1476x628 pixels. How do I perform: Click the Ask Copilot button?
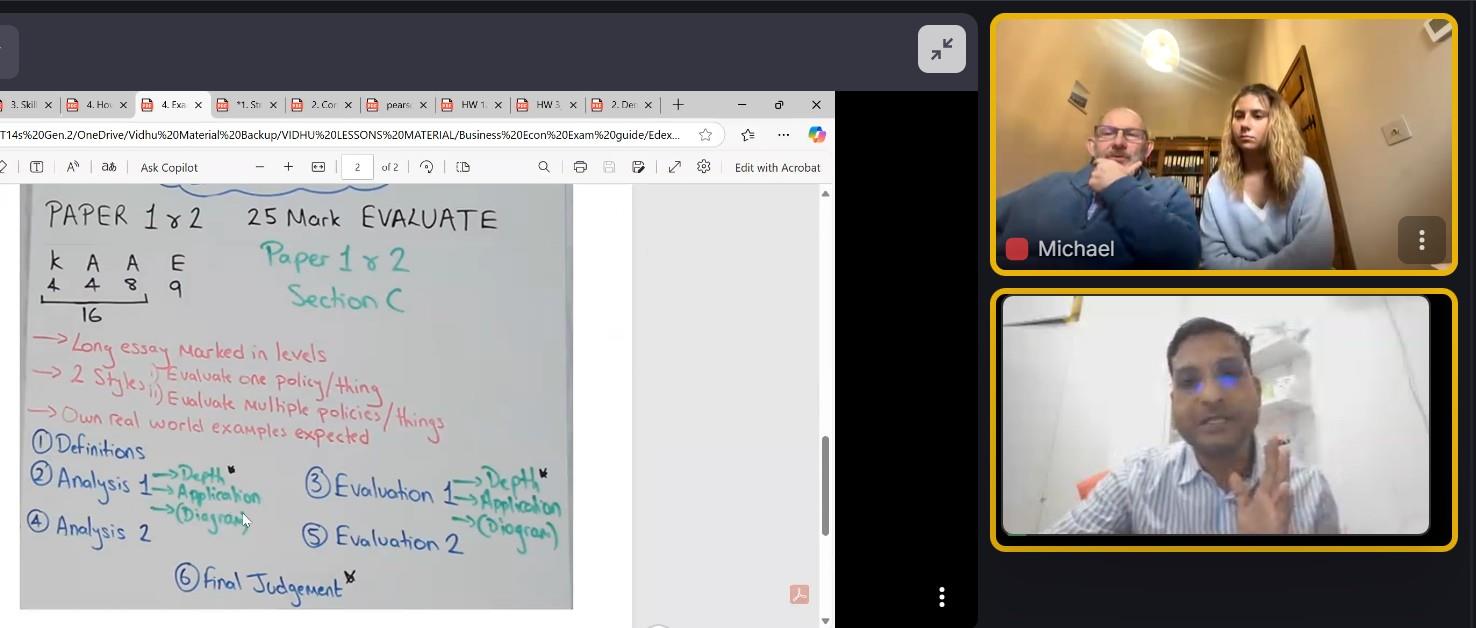click(169, 167)
